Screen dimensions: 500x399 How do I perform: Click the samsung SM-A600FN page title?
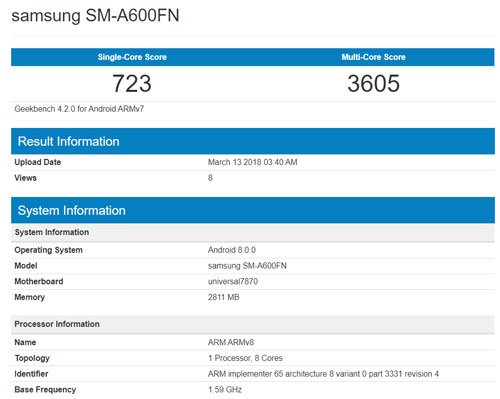(95, 16)
